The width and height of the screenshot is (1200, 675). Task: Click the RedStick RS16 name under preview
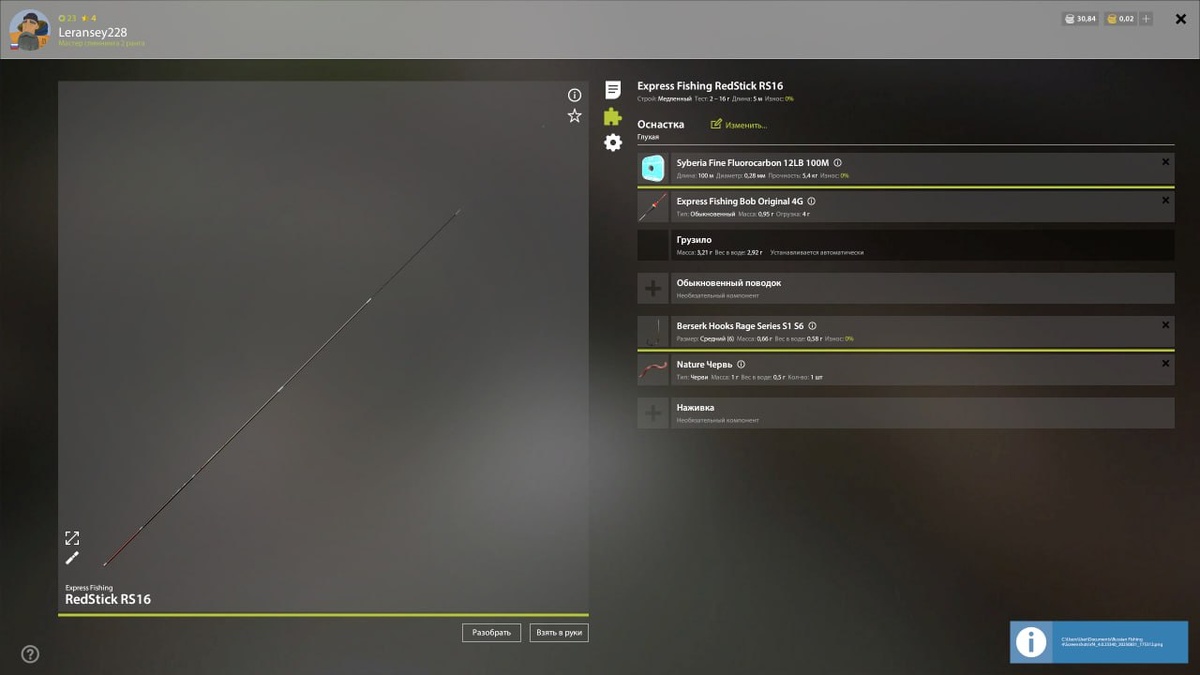pyautogui.click(x=108, y=600)
